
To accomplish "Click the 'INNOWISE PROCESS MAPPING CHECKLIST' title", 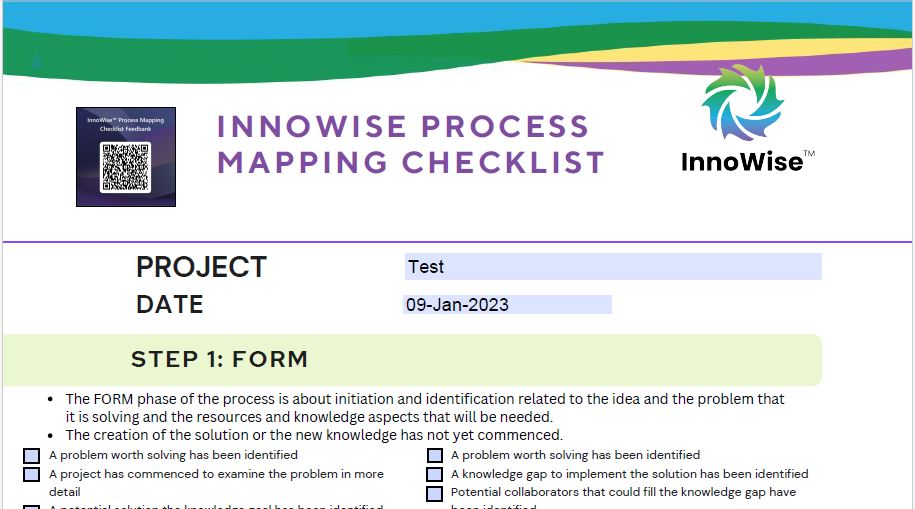I will tap(410, 145).
